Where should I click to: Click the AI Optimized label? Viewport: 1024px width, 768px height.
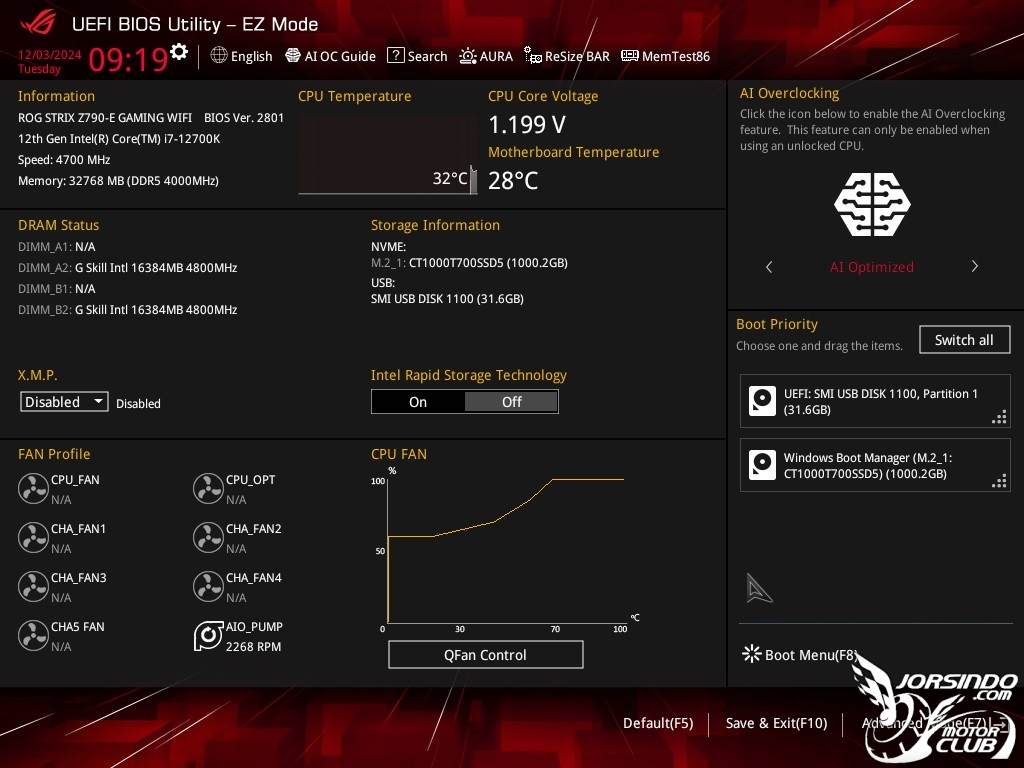click(872, 266)
